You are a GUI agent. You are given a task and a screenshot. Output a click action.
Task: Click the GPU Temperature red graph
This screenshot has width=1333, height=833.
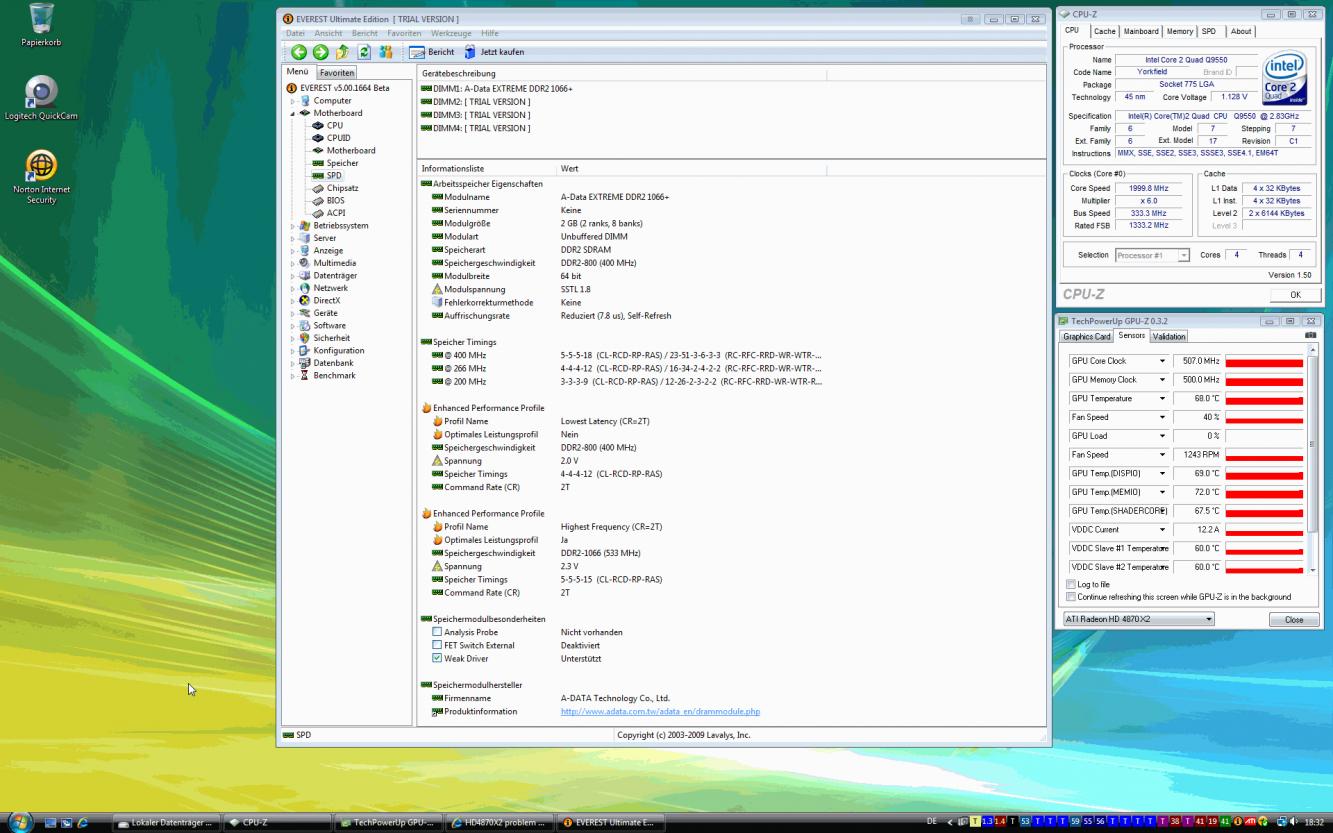click(x=1264, y=399)
